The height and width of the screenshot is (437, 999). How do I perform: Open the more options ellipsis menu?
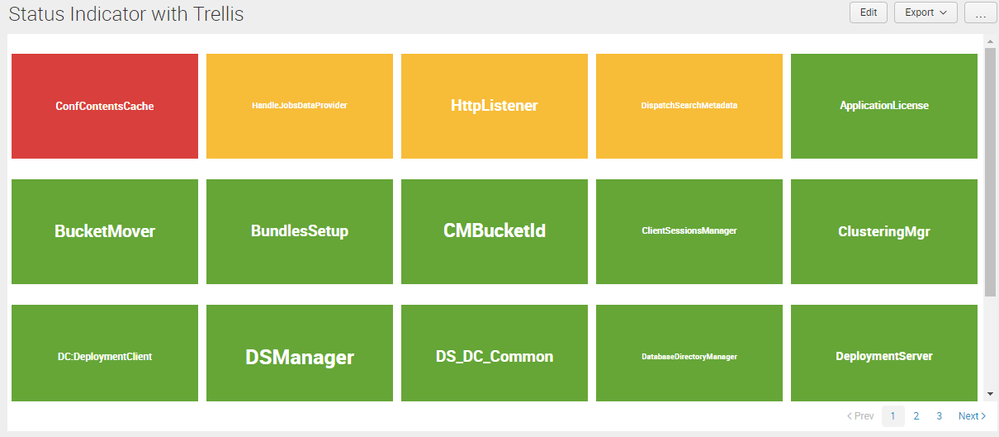pyautogui.click(x=980, y=12)
